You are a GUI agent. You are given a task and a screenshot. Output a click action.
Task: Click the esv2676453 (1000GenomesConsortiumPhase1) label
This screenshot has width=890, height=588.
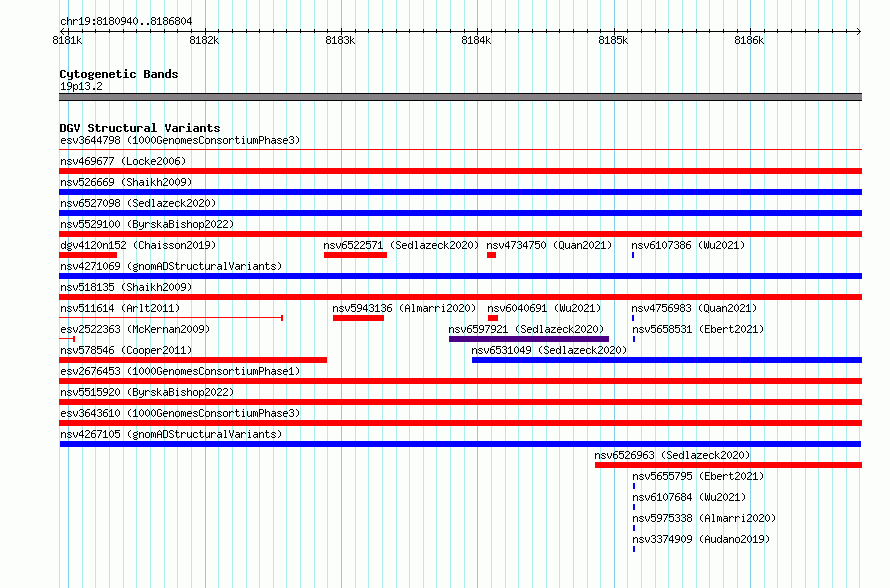[180, 371]
